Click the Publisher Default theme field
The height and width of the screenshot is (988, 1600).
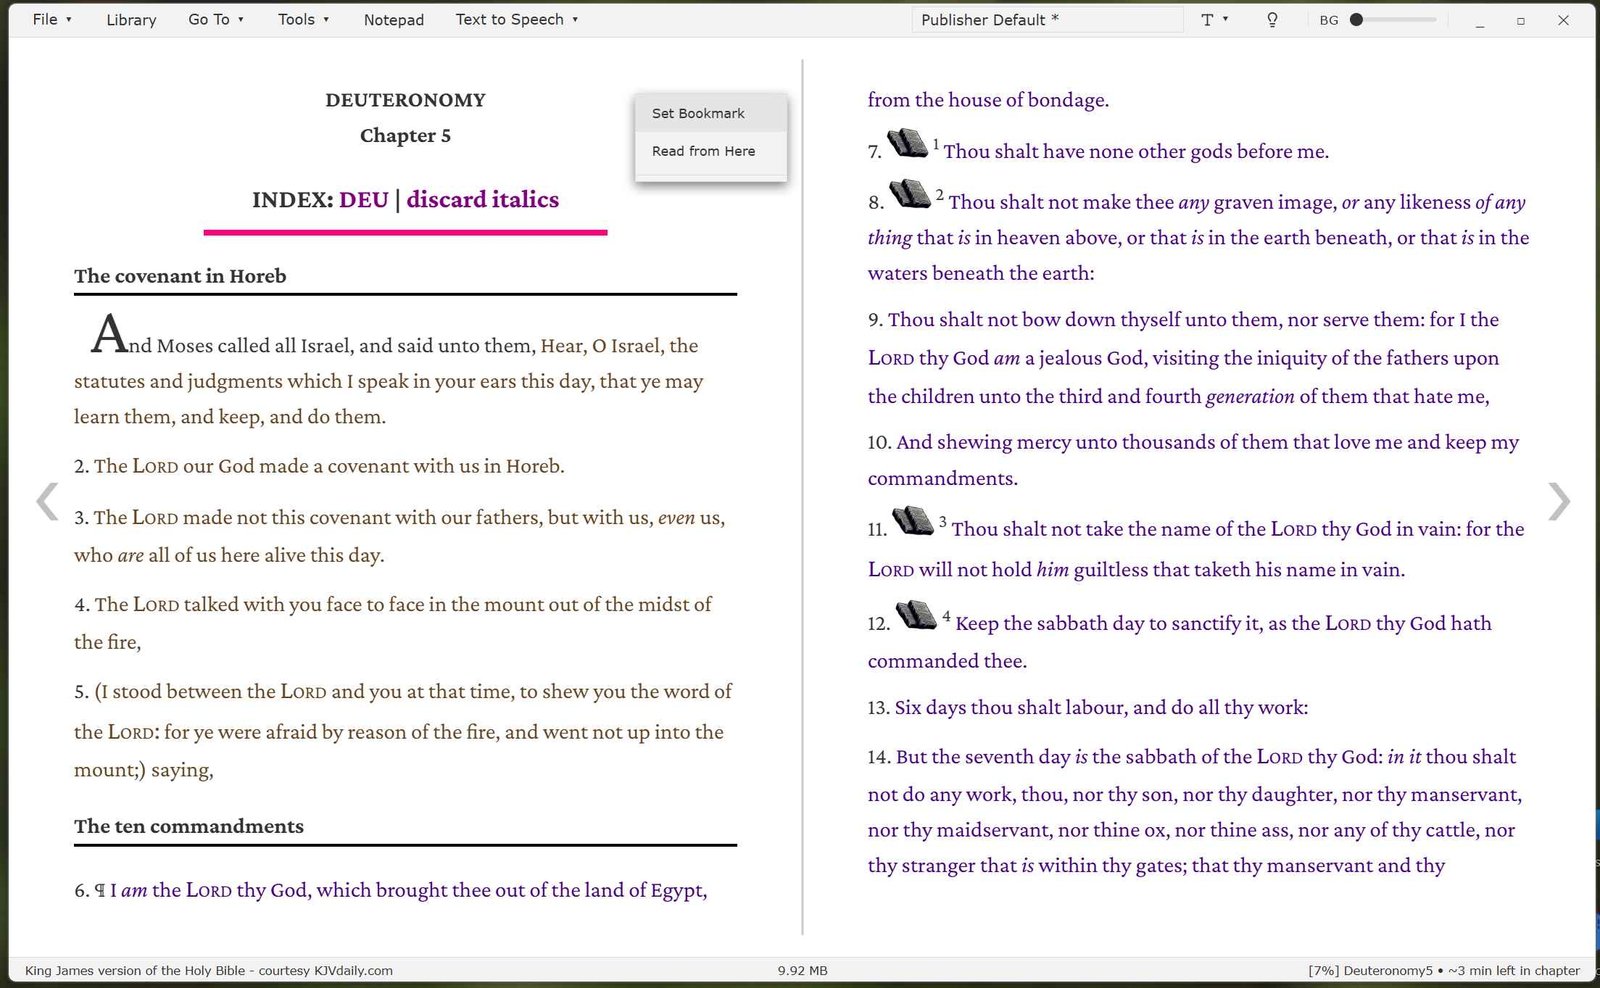click(x=1047, y=19)
